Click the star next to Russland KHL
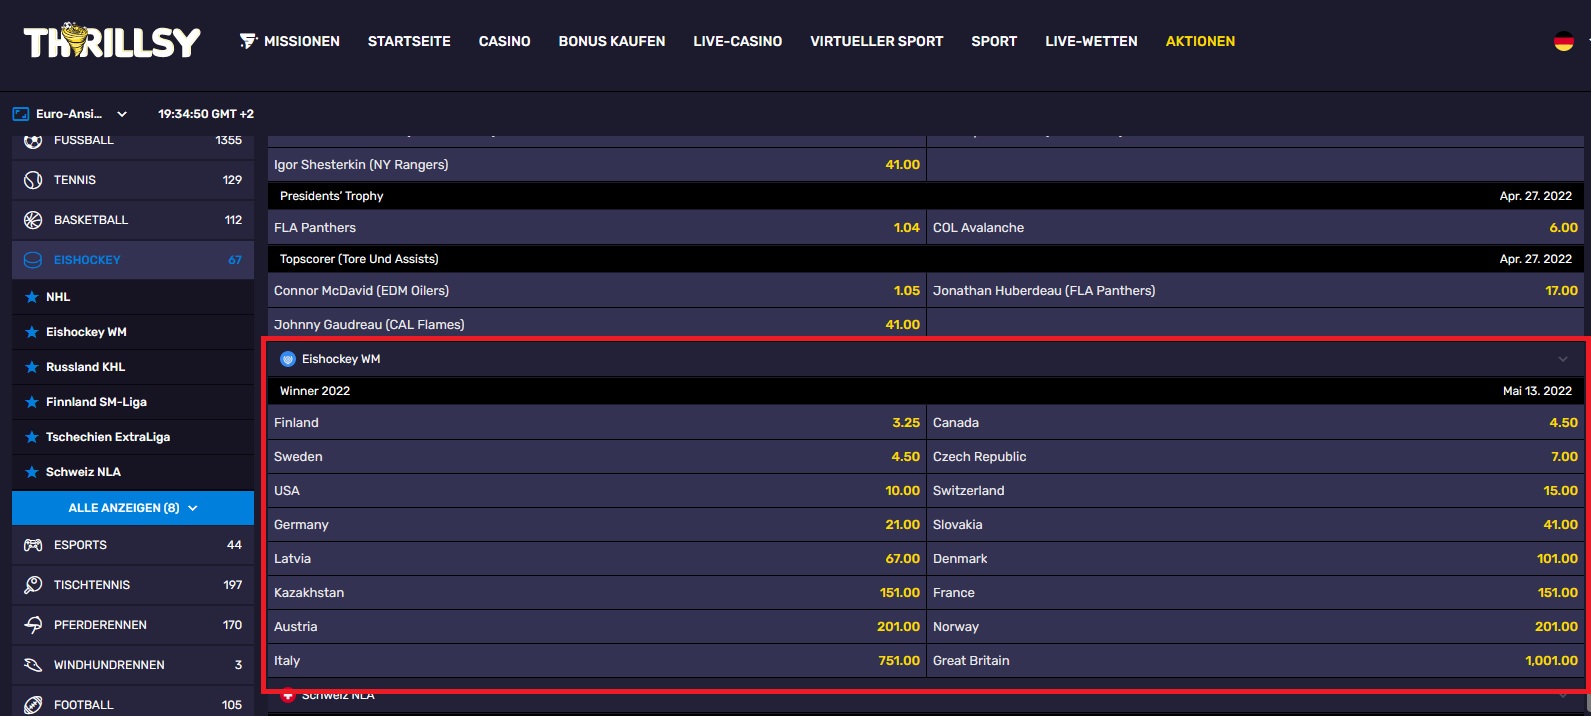1591x716 pixels. click(x=32, y=367)
